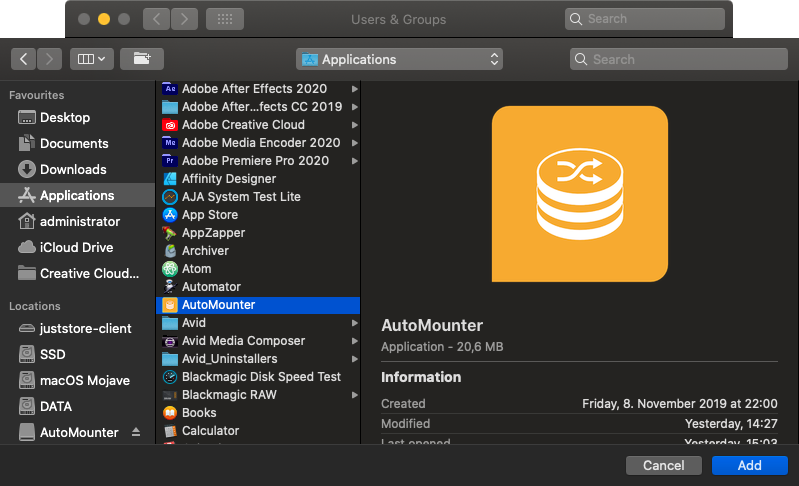This screenshot has width=799, height=486.
Task: Select the Avid folder row
Action: click(x=258, y=323)
